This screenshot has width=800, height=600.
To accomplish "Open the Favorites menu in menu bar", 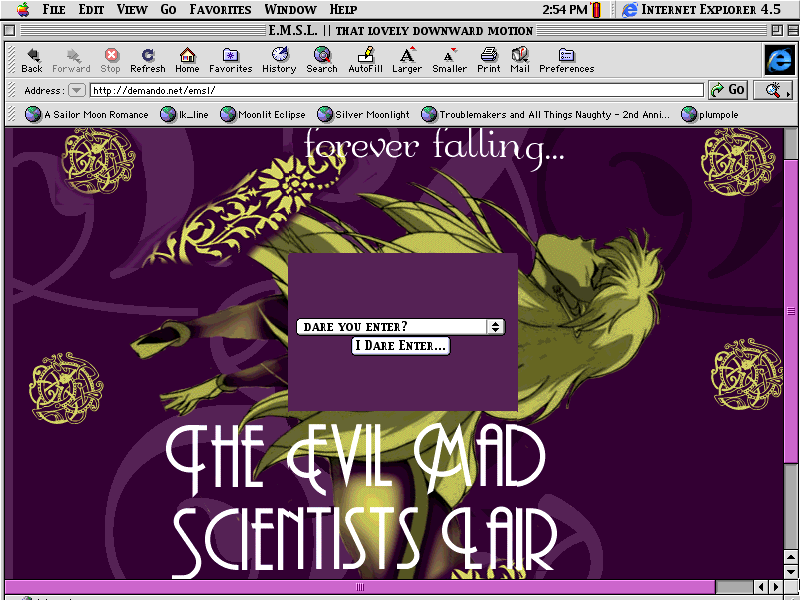I will pyautogui.click(x=220, y=9).
